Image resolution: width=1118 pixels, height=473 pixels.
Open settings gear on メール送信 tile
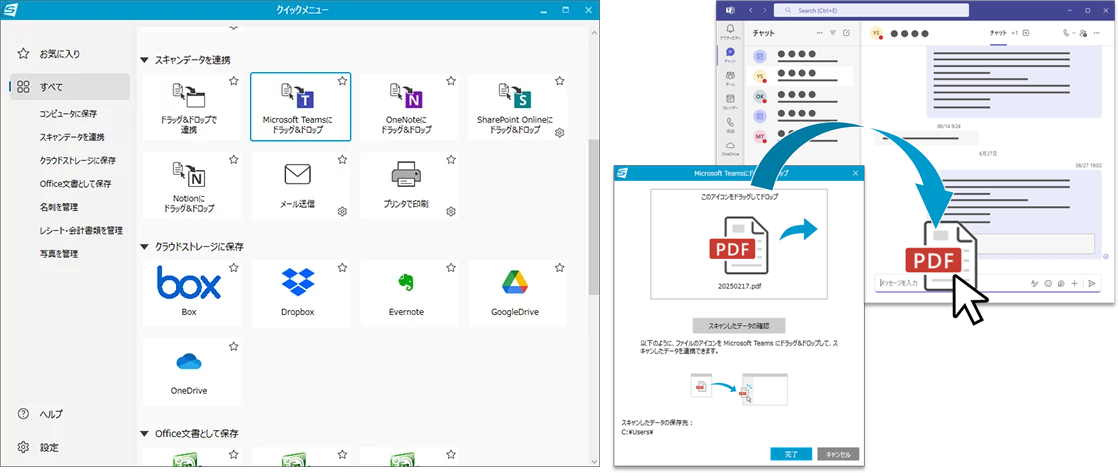[342, 211]
